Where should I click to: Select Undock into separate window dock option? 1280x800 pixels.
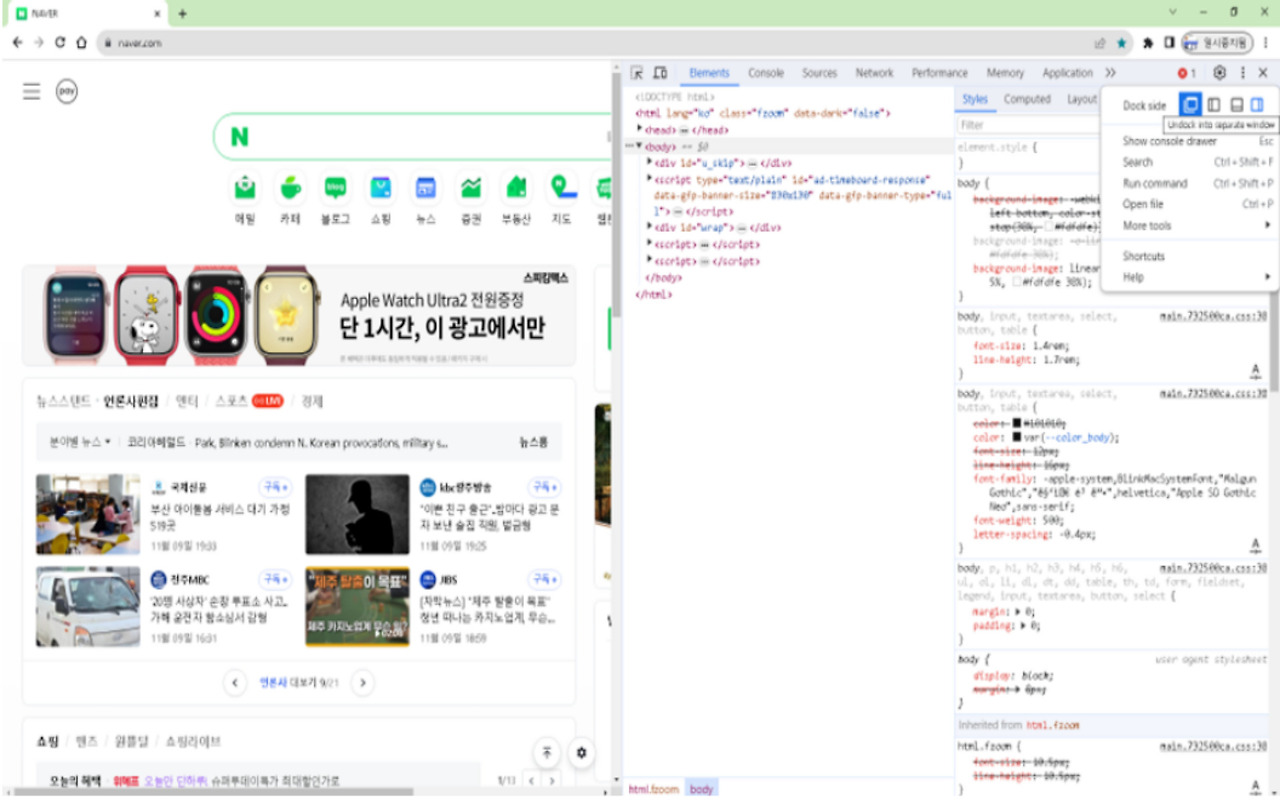pyautogui.click(x=1190, y=105)
